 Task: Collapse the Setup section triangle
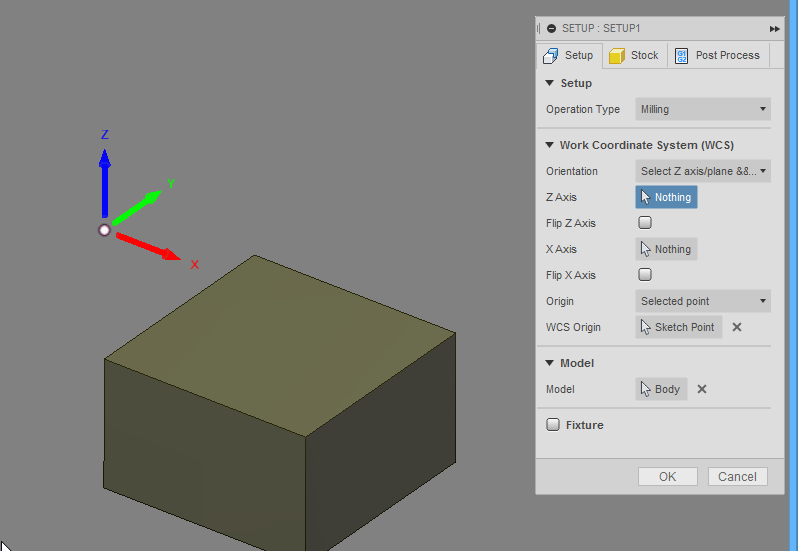coord(549,83)
